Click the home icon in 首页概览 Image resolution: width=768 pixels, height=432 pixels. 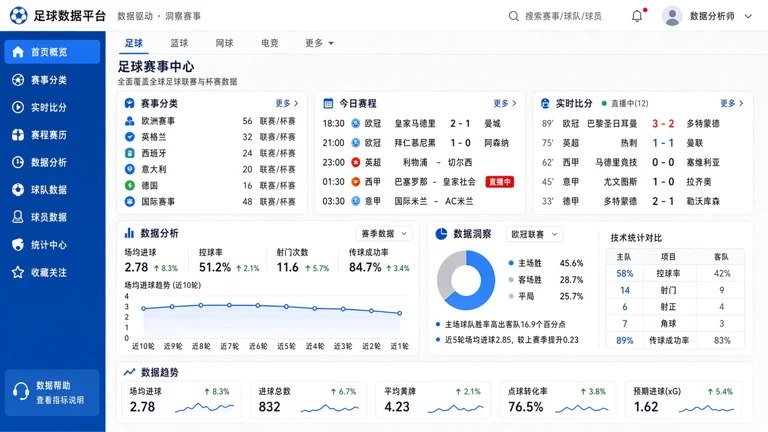(x=18, y=52)
